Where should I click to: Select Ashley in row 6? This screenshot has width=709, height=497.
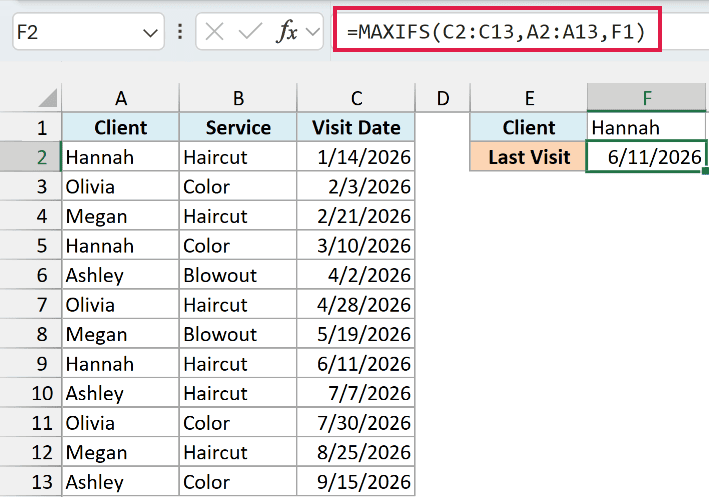[x=121, y=275]
